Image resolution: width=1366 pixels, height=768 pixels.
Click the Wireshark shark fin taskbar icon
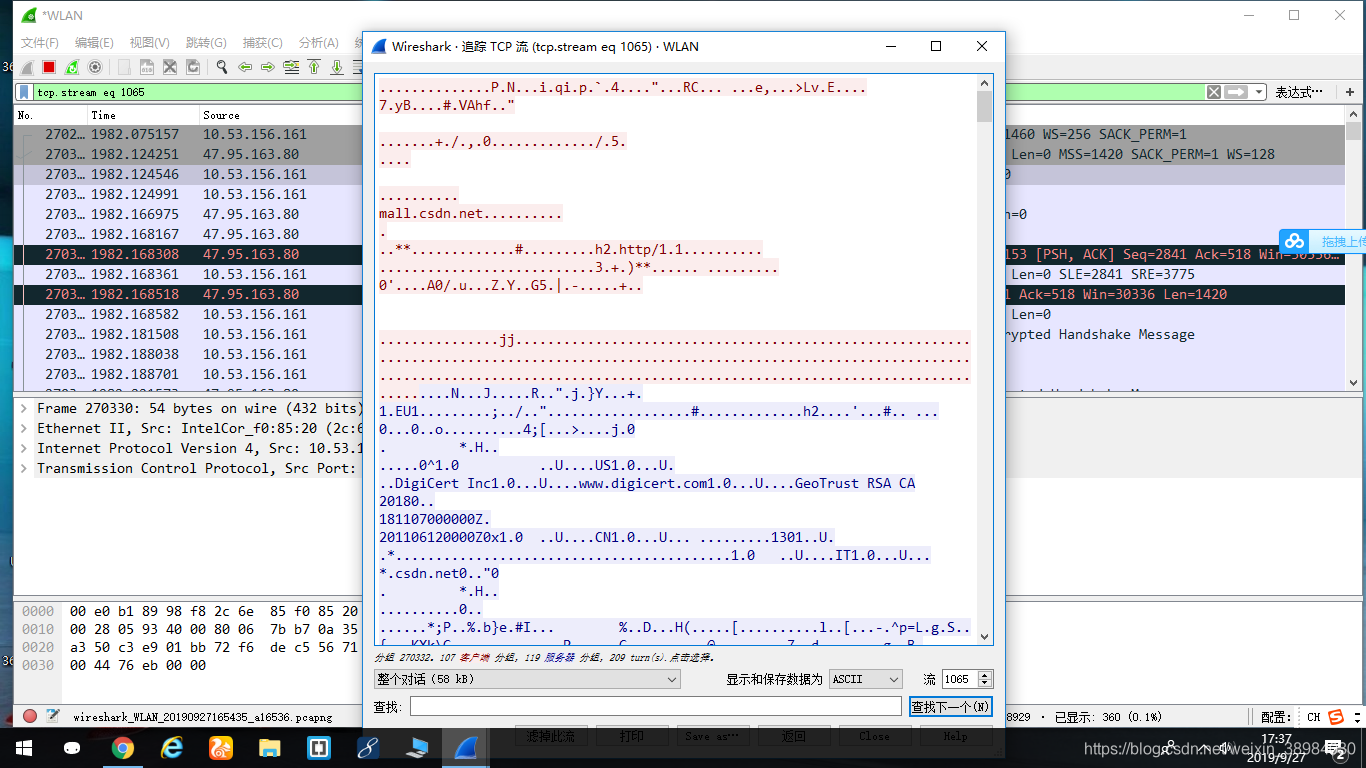click(x=466, y=747)
